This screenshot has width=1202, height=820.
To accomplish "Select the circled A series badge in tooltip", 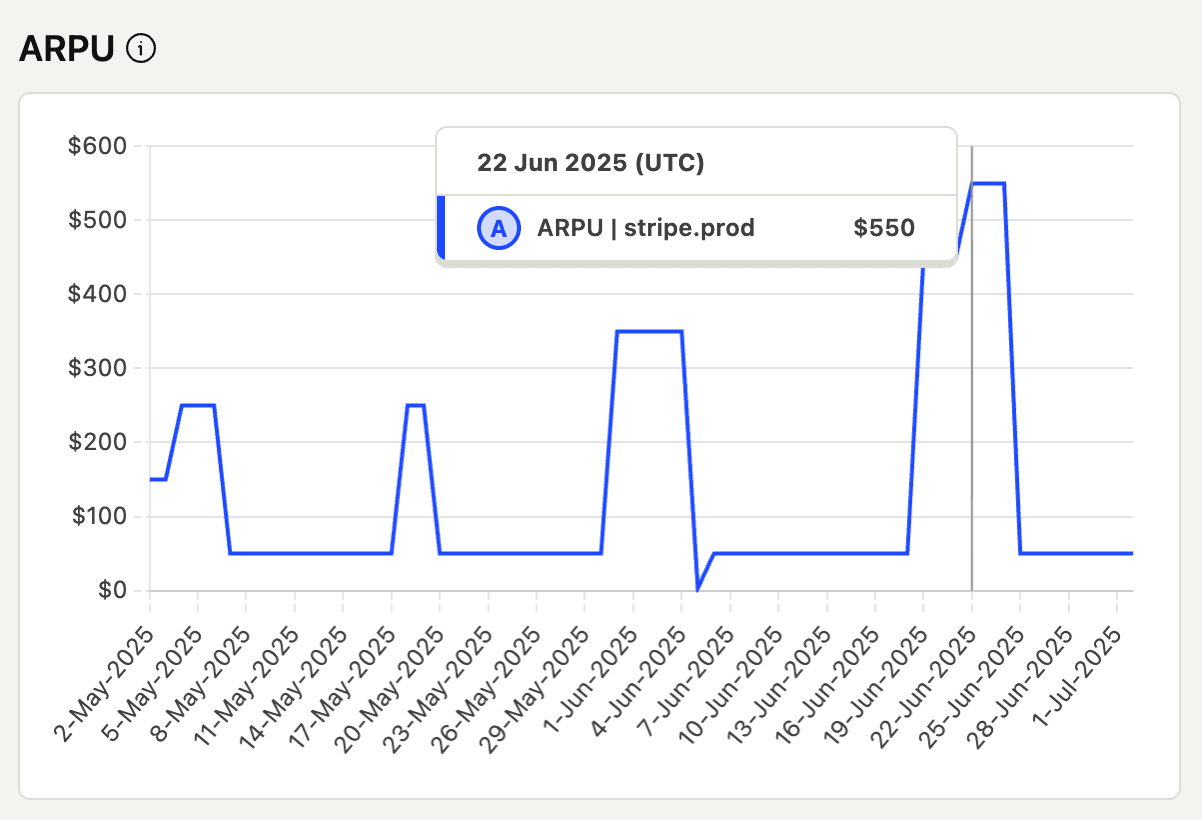I will coord(498,228).
